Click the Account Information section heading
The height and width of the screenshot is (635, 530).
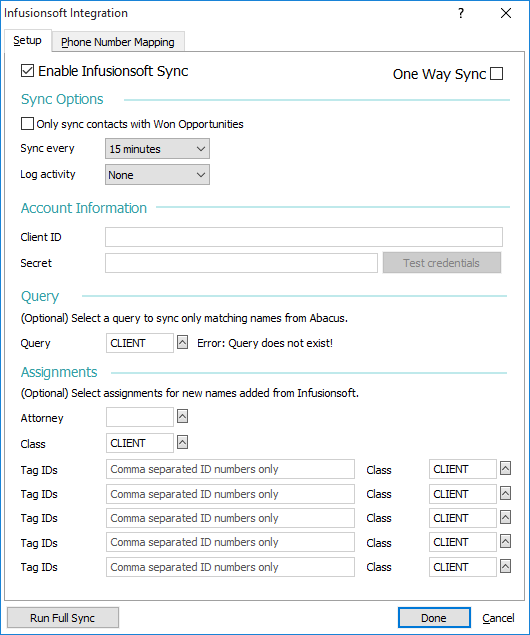pyautogui.click(x=84, y=208)
